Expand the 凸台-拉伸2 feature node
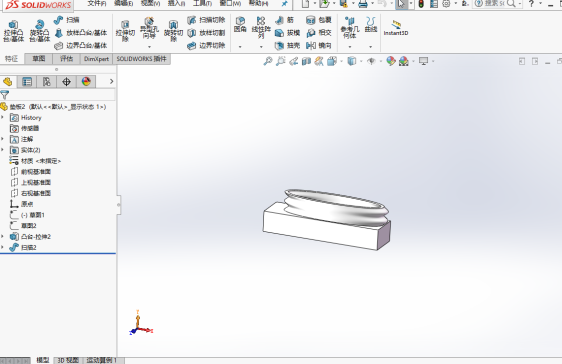This screenshot has width=562, height=364. point(3,236)
